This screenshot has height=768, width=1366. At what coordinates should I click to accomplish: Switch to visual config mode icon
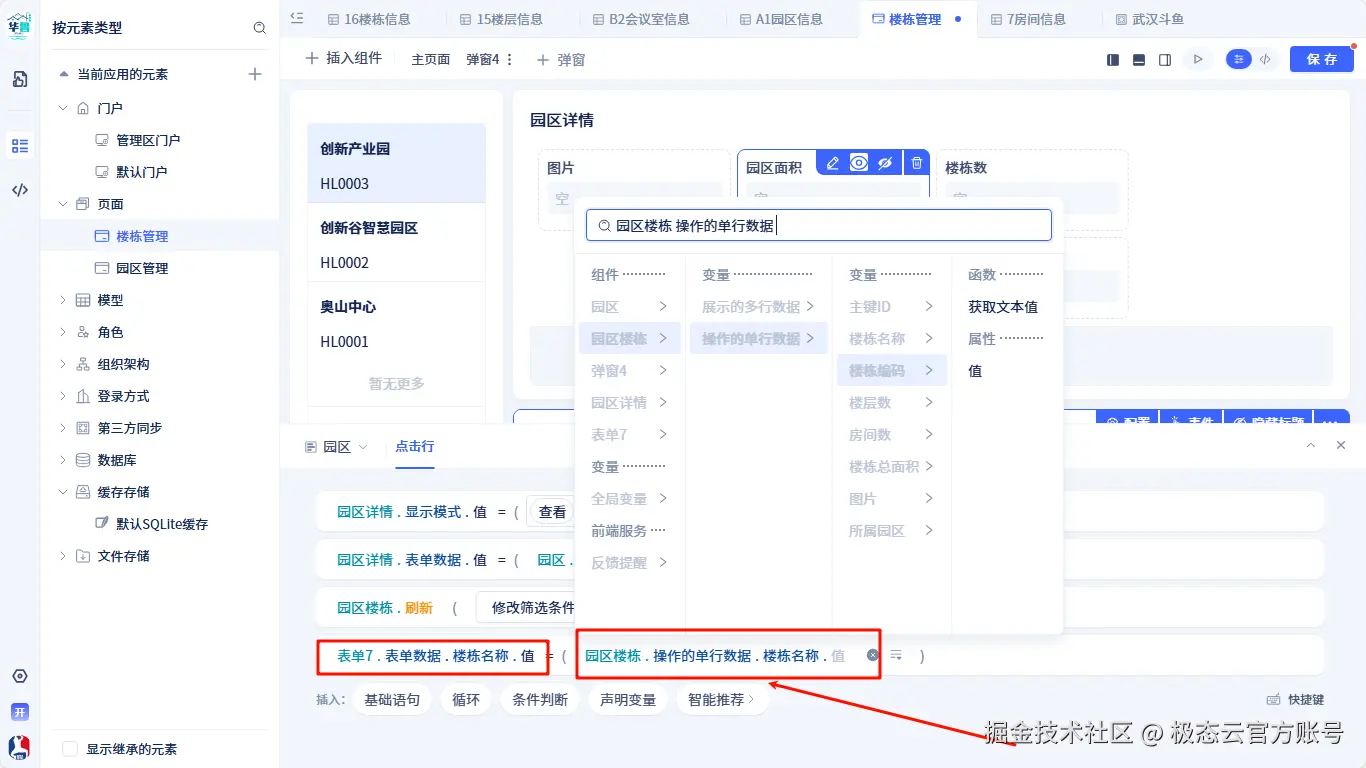[x=1239, y=60]
